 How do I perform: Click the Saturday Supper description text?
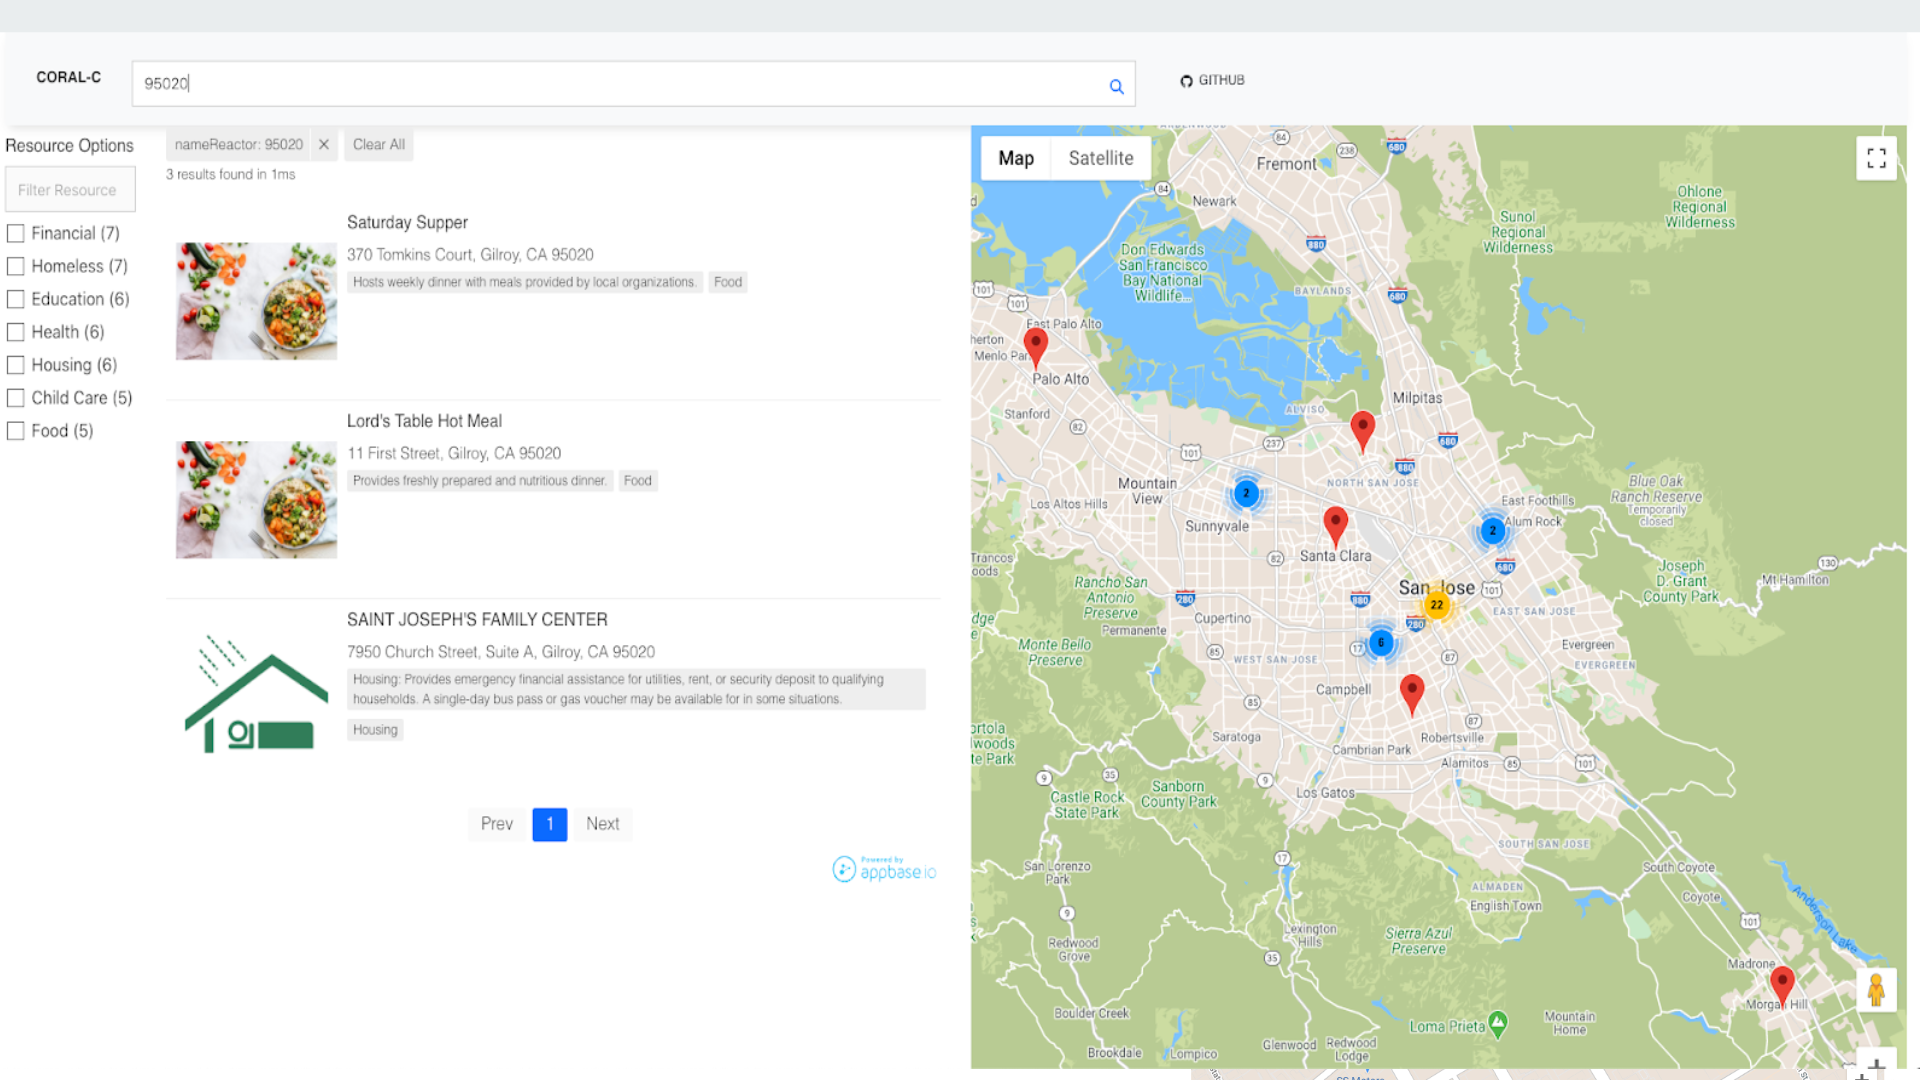pos(525,282)
